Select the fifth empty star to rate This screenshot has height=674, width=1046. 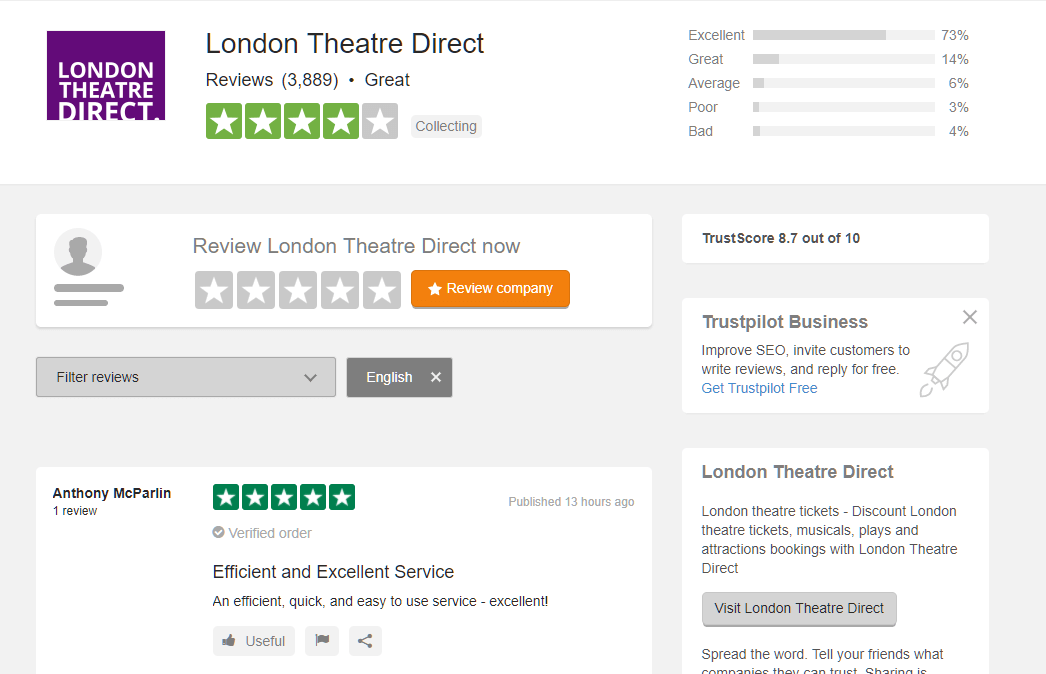click(x=382, y=288)
